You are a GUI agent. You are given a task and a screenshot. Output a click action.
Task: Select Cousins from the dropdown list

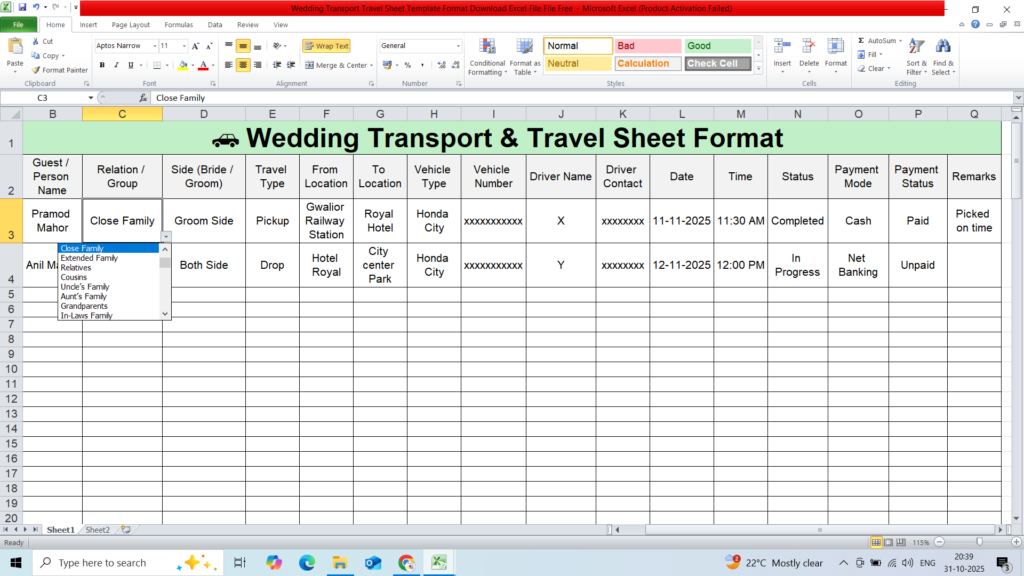point(74,277)
